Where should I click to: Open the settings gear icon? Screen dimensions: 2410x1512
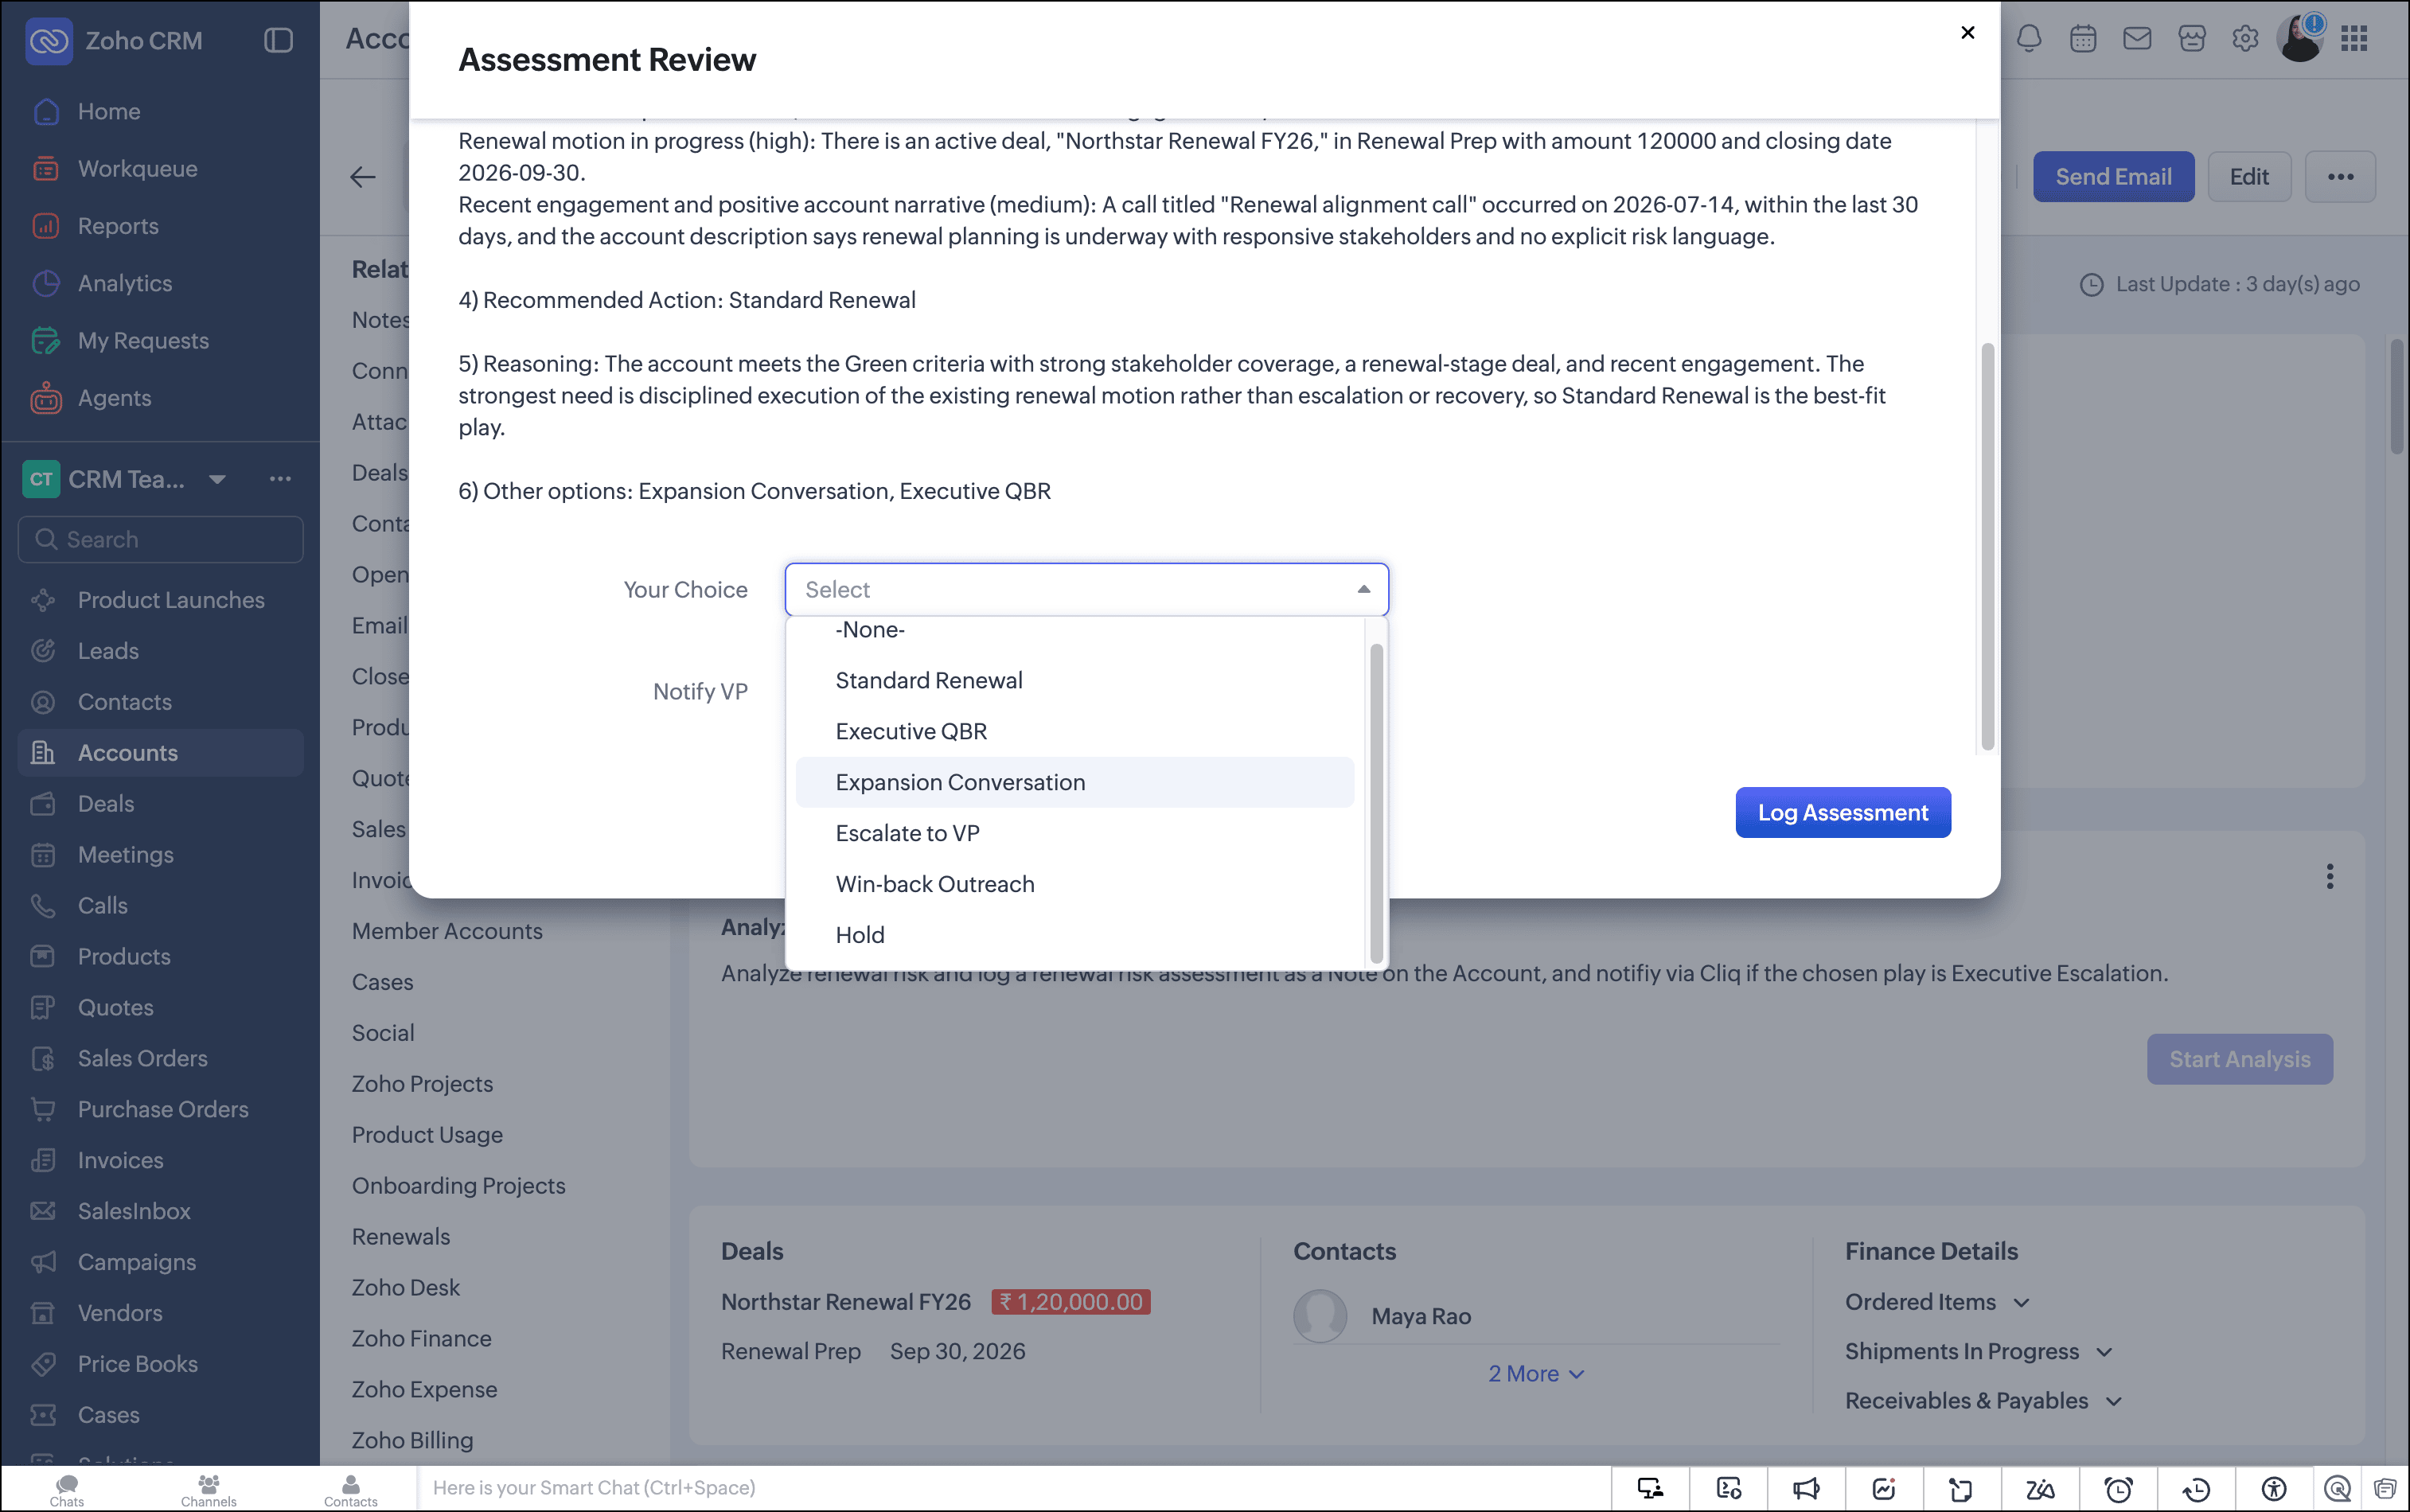tap(2245, 39)
